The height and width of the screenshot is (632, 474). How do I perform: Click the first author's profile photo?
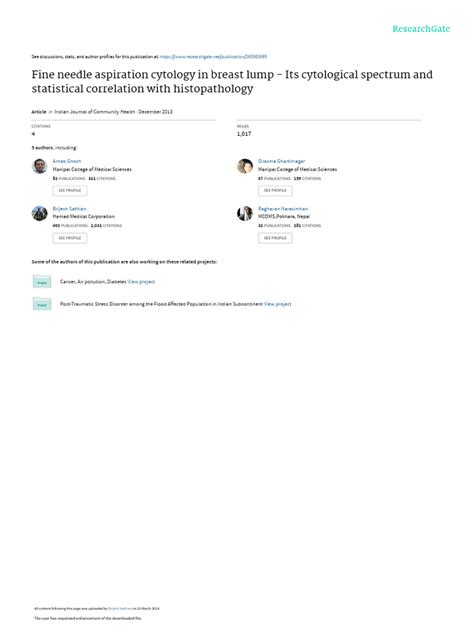[40, 166]
